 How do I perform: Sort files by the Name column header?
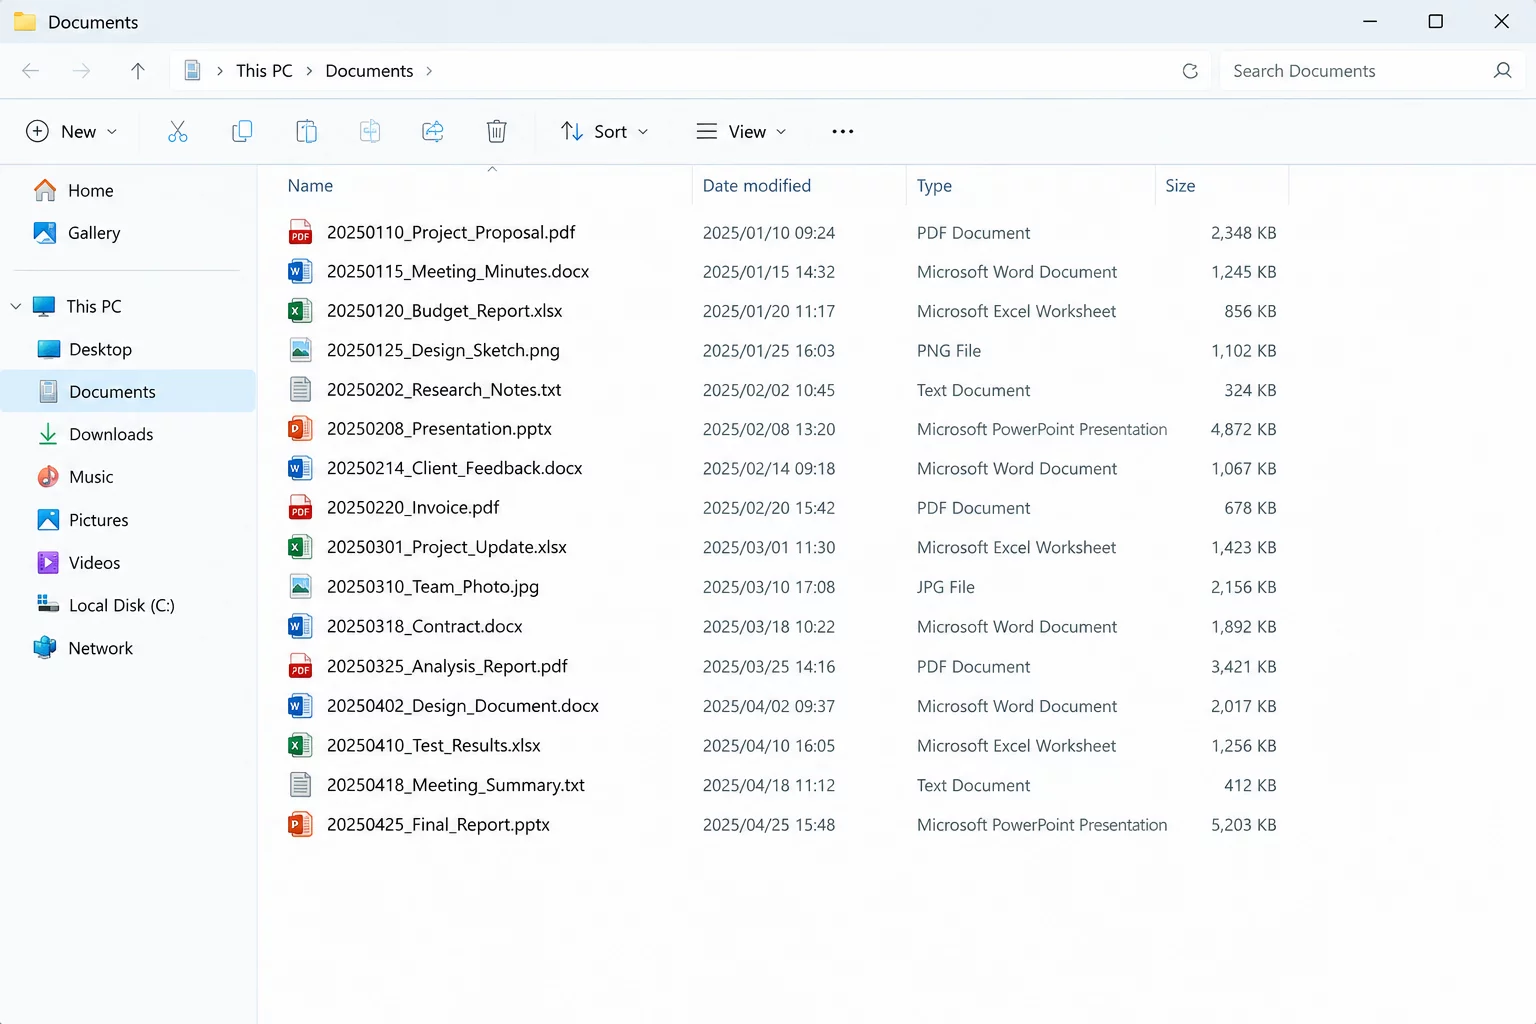click(x=310, y=186)
